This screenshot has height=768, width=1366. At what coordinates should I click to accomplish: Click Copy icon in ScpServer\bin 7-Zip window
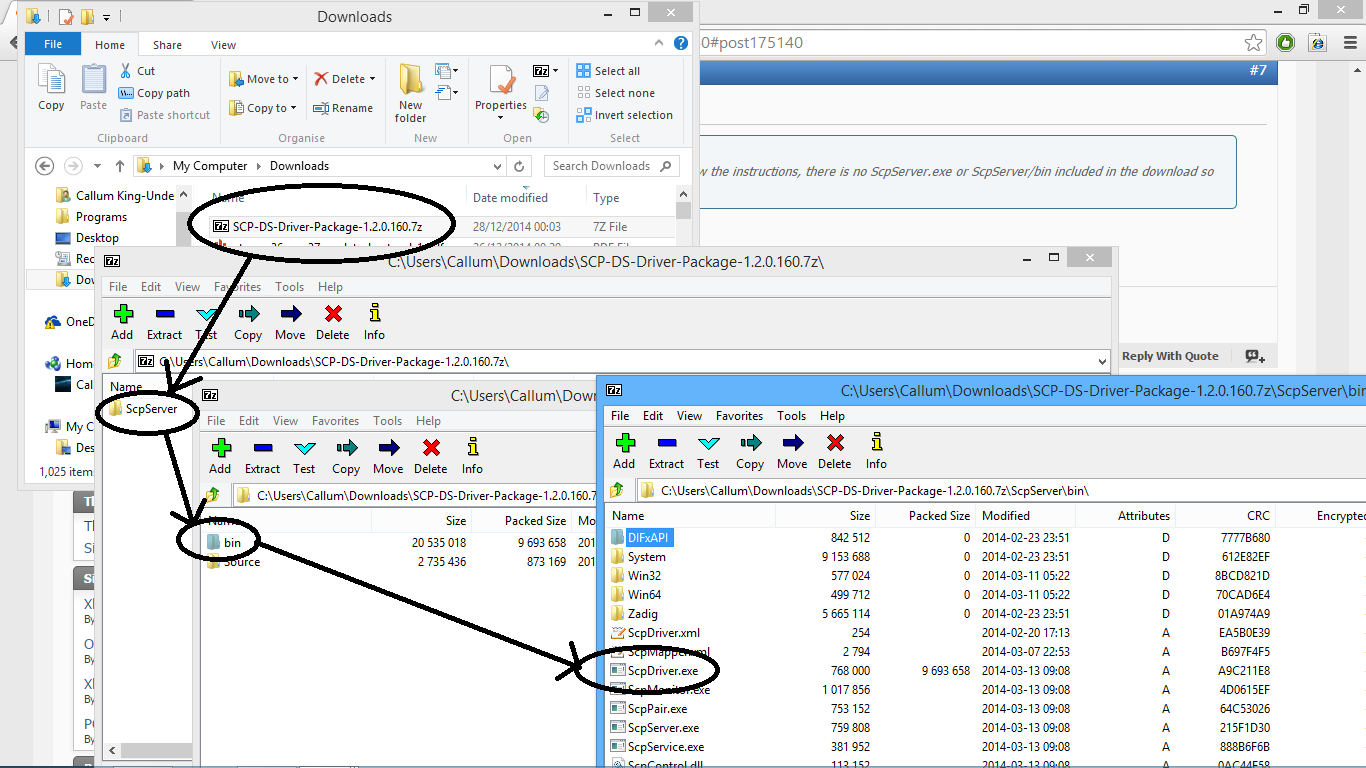pos(750,442)
